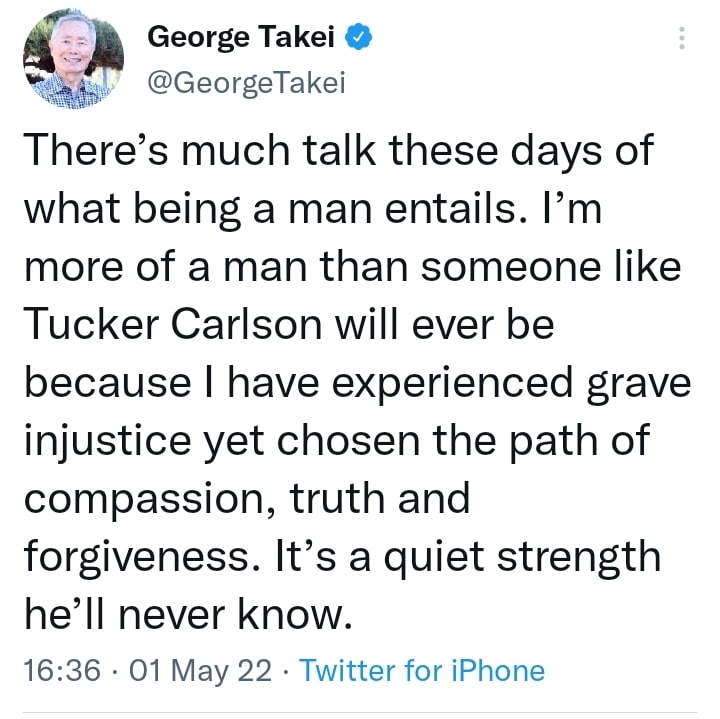Open the Twitter for iPhone source link
This screenshot has height=719, width=720.
(422, 670)
